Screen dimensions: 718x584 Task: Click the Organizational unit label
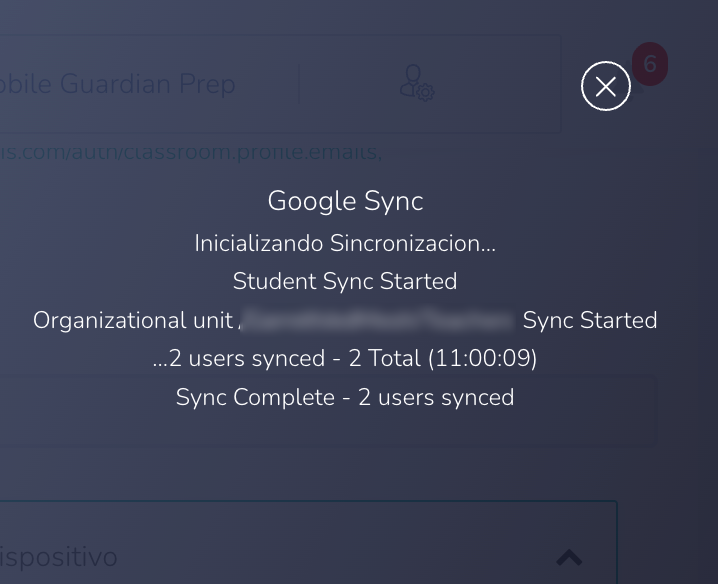134,320
